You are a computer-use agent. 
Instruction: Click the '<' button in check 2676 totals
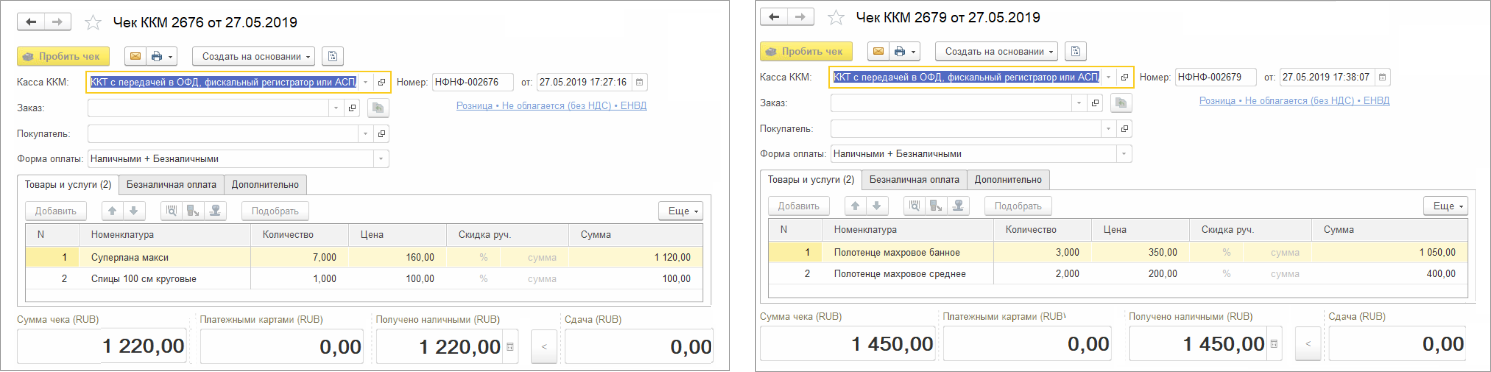tap(544, 346)
